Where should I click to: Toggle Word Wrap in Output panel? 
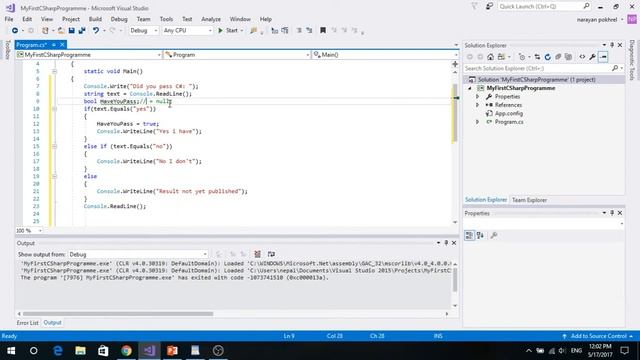271,254
